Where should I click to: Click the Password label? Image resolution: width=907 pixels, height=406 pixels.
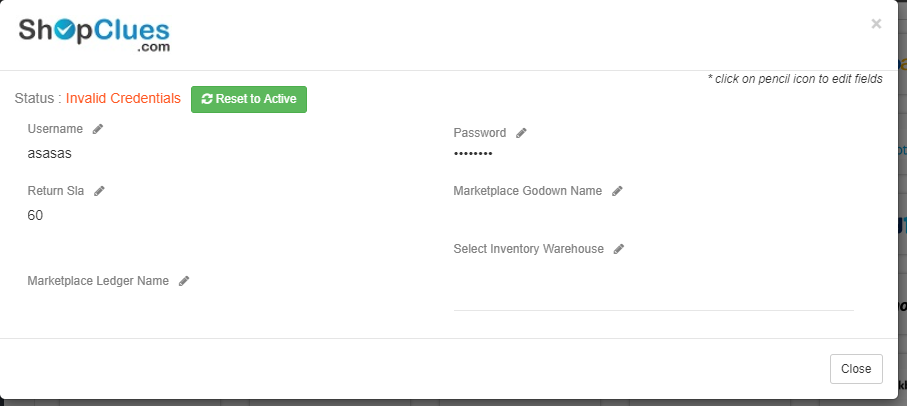tap(480, 133)
